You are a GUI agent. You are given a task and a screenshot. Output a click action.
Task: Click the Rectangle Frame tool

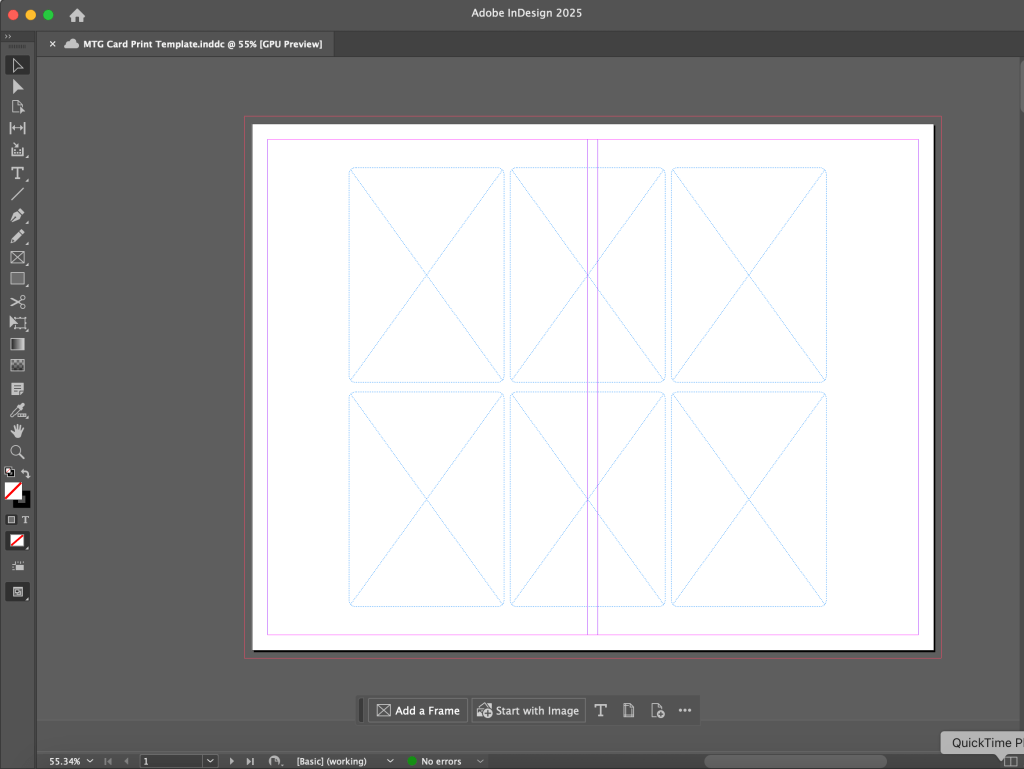tap(17, 258)
